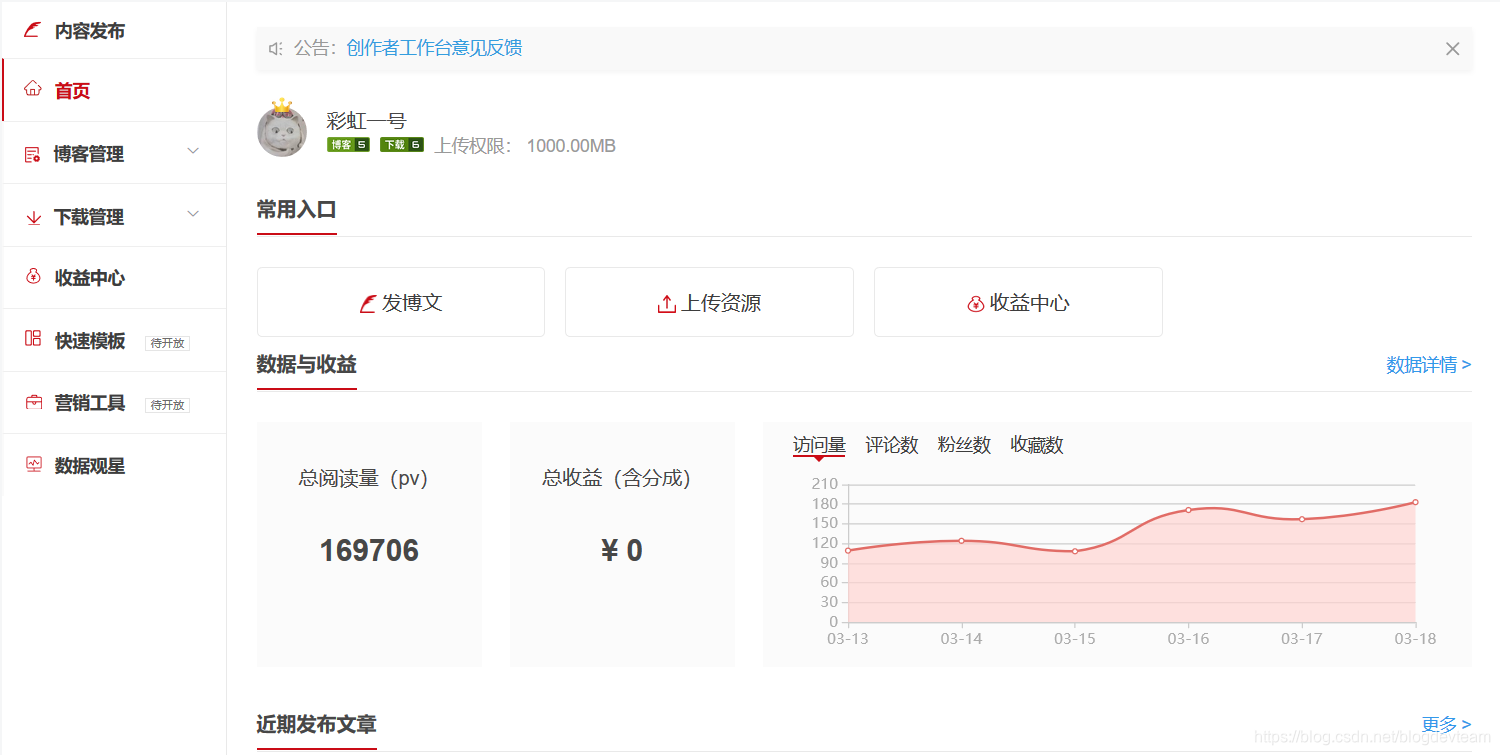Click the 上传权限 1000.00MB text

[x=525, y=146]
